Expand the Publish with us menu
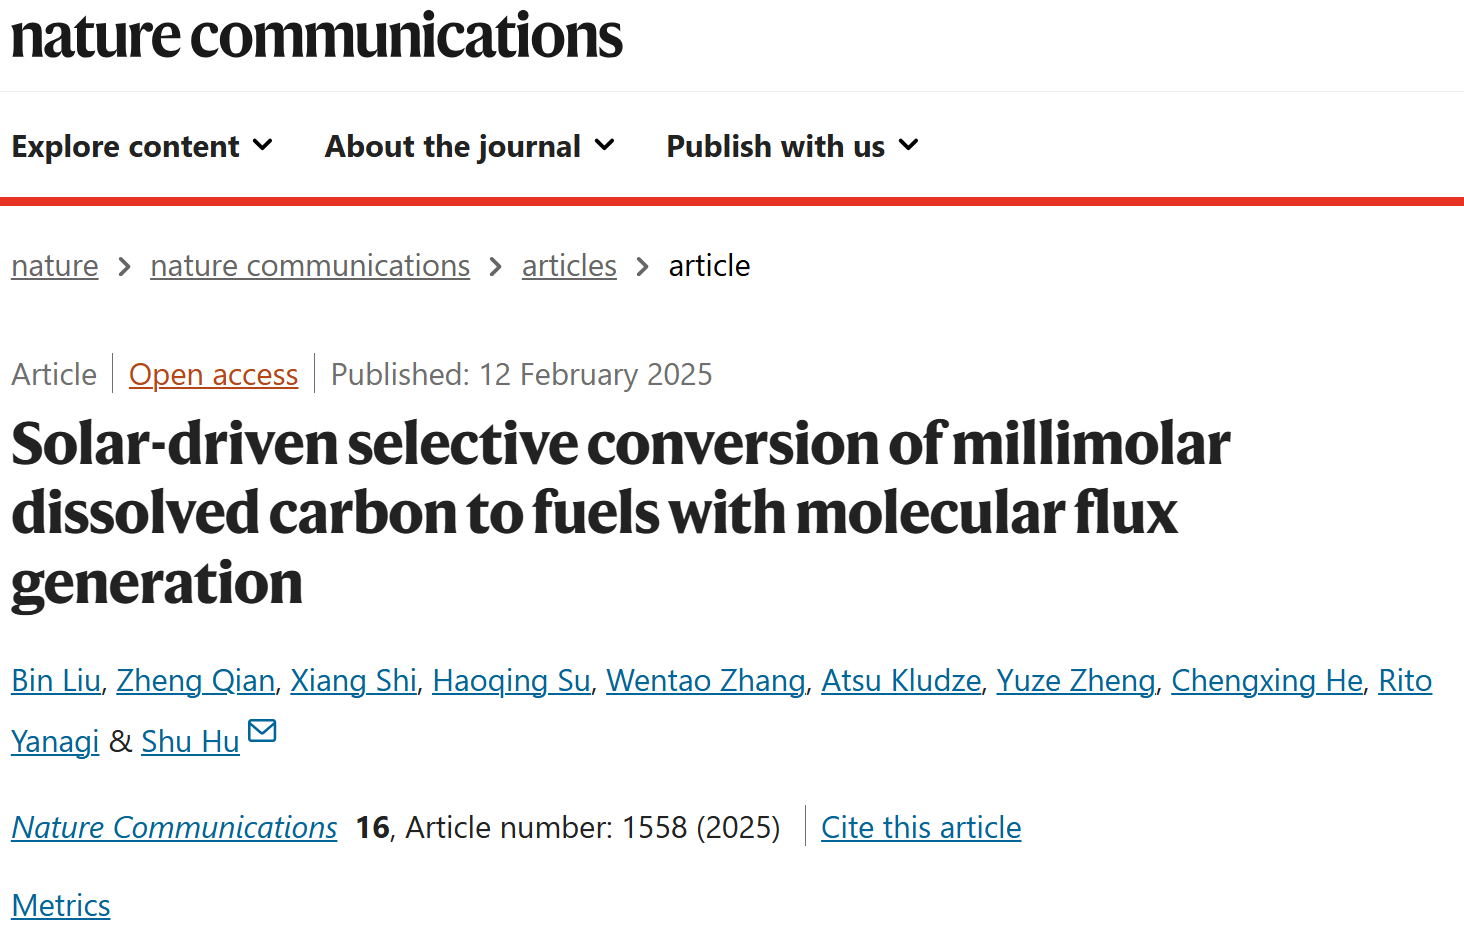1464x932 pixels. (793, 146)
